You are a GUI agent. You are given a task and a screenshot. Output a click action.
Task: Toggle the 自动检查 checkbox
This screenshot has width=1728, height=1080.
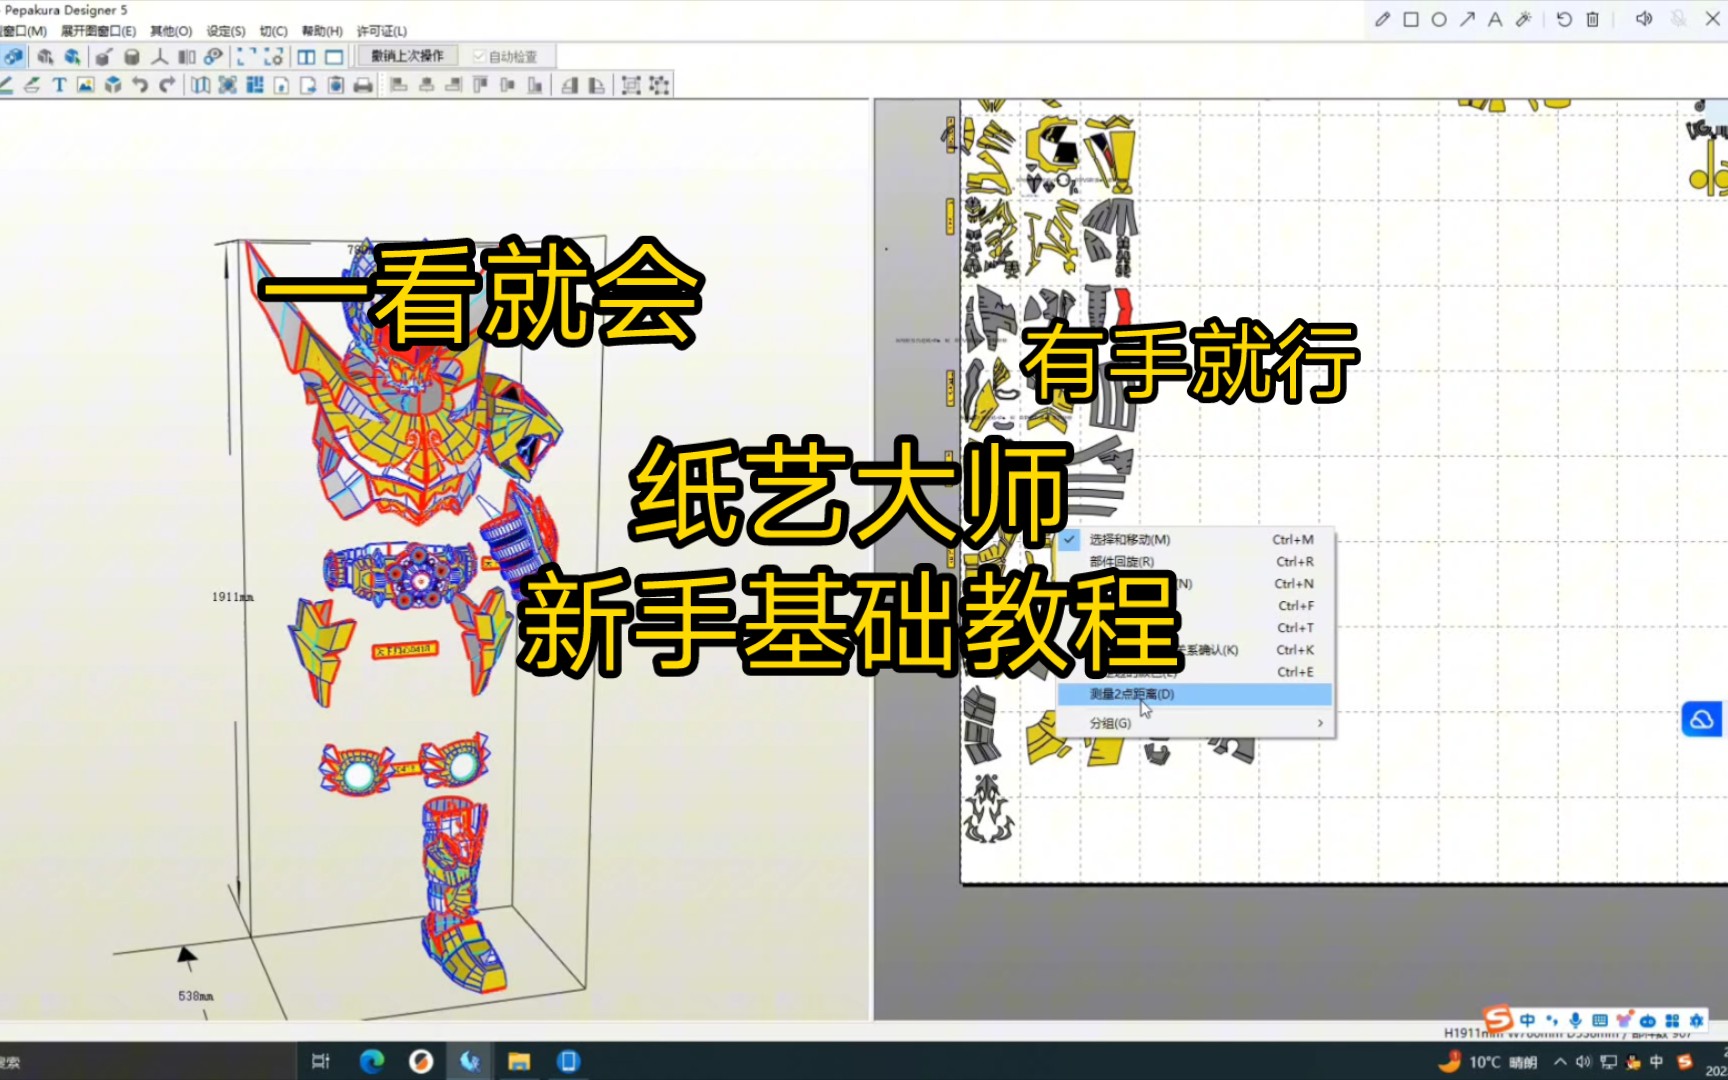(x=480, y=57)
